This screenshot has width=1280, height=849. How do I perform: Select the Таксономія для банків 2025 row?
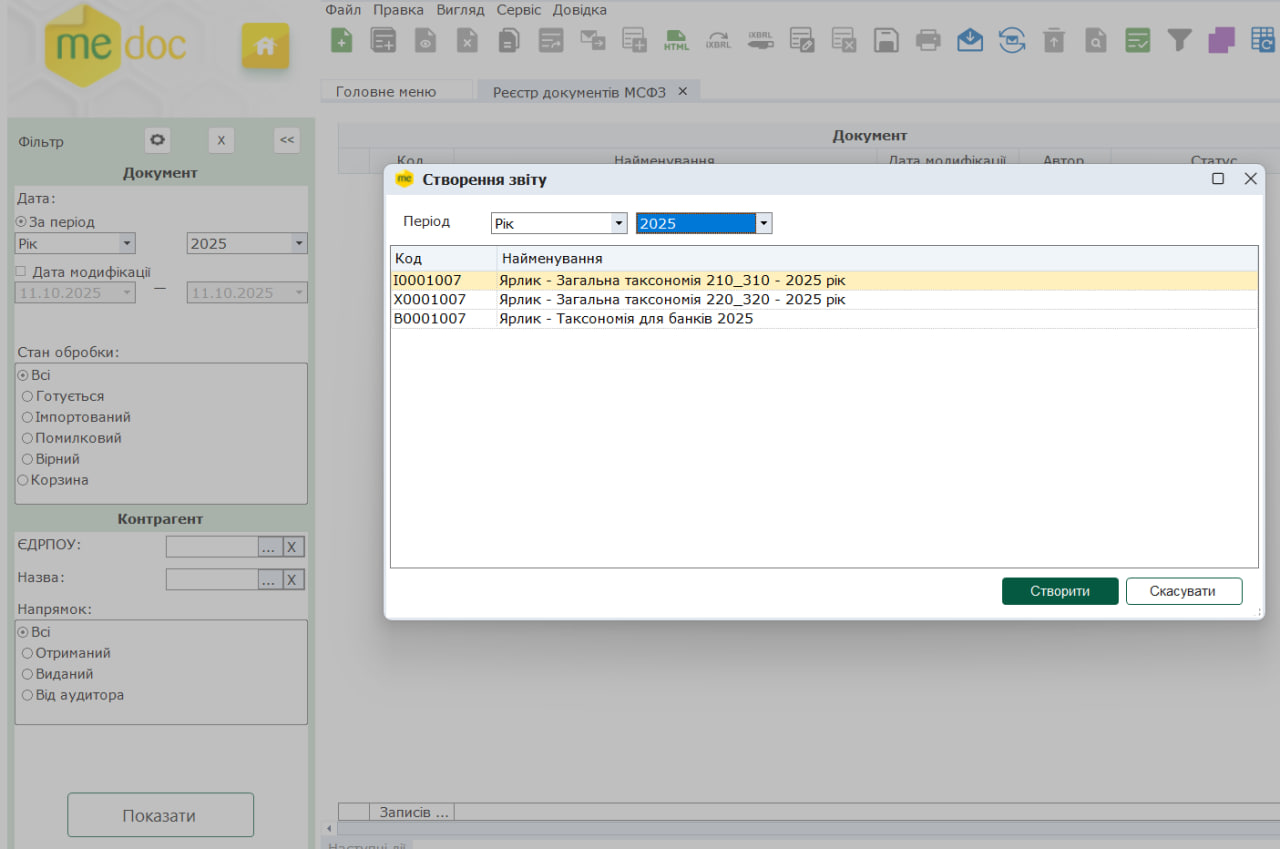pos(626,319)
